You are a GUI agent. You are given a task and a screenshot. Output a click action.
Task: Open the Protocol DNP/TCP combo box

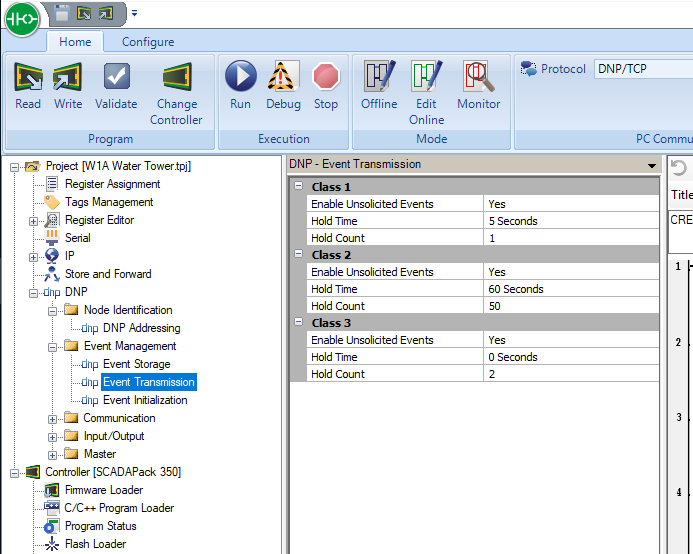point(644,69)
